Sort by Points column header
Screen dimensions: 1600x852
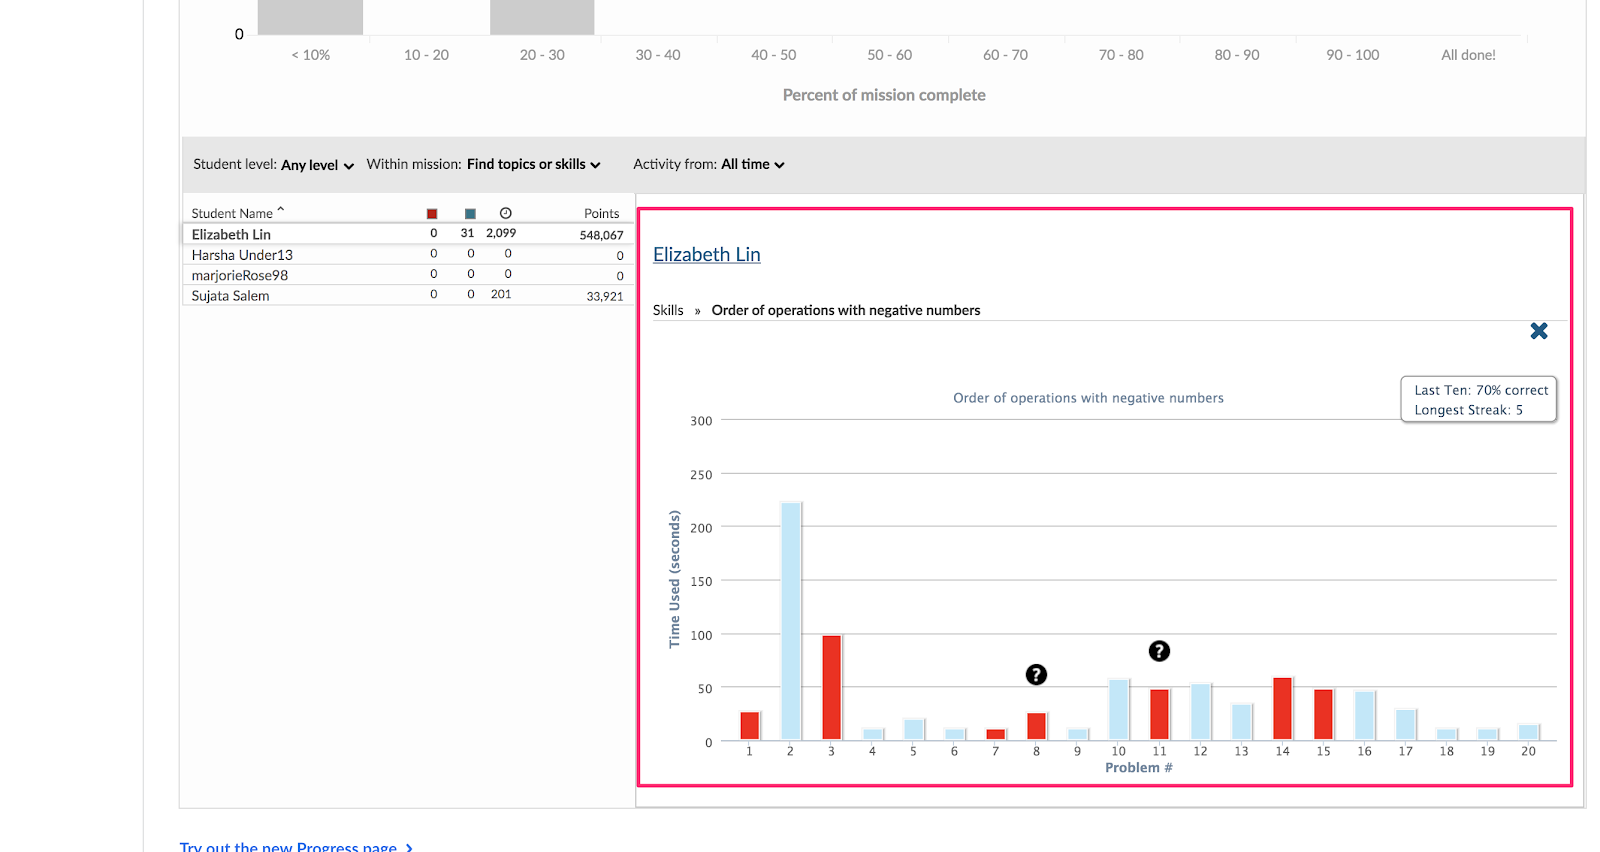(601, 214)
